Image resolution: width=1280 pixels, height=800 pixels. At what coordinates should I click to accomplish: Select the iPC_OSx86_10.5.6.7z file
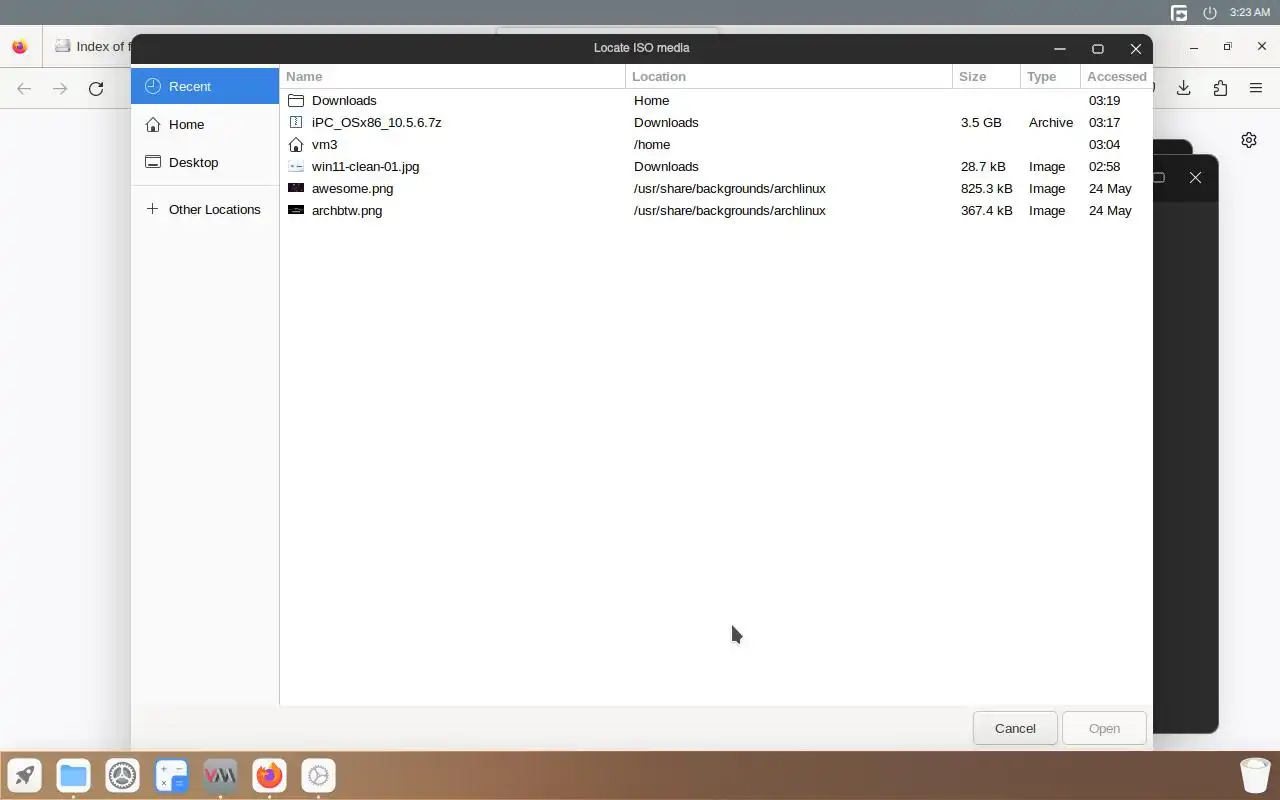tap(716, 122)
